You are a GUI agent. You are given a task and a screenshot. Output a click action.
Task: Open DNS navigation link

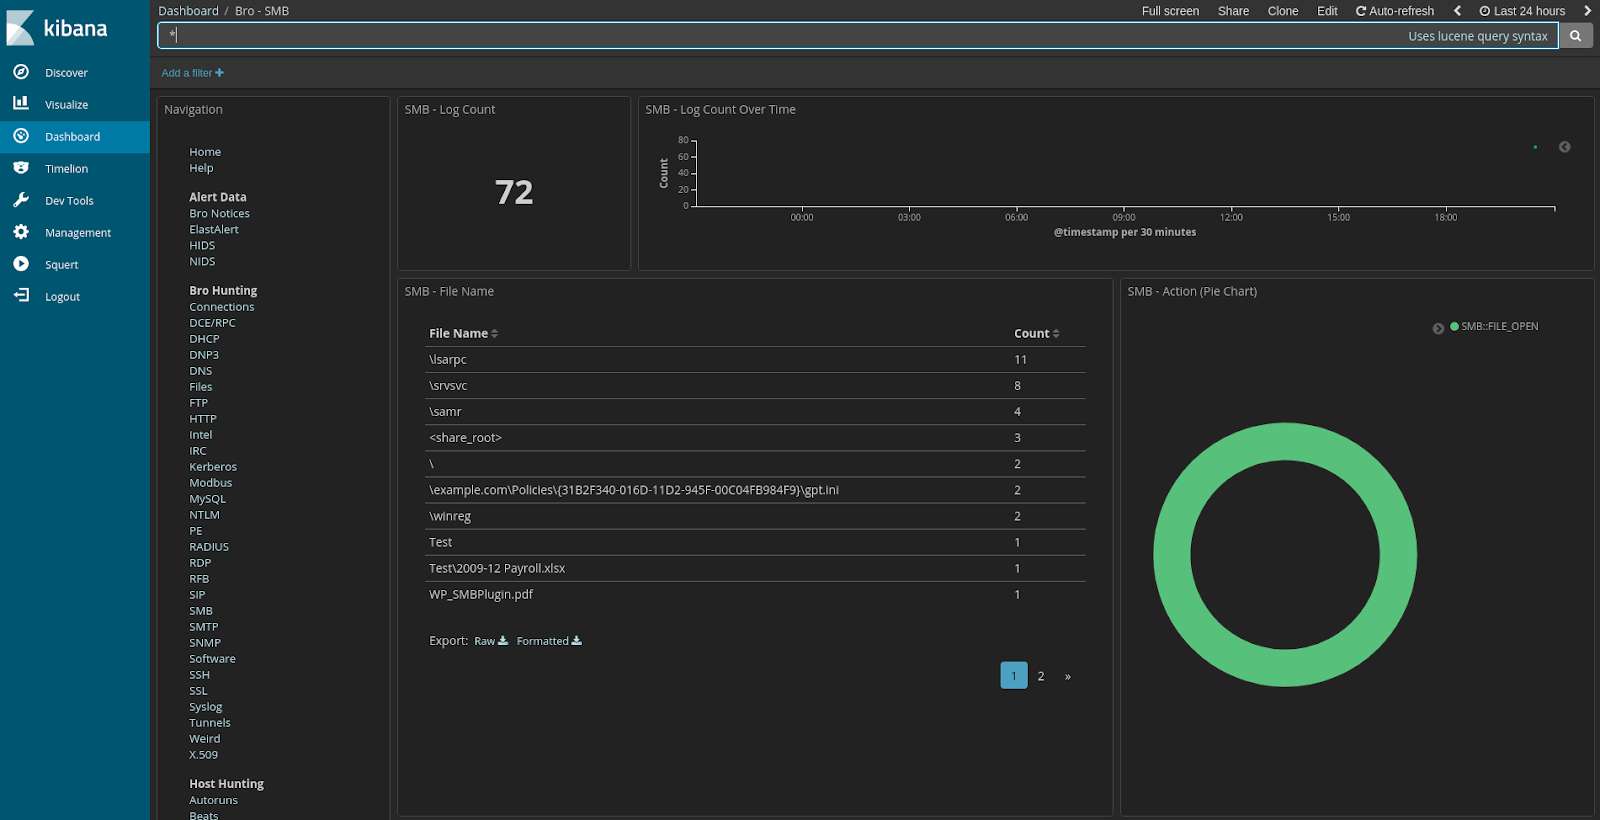click(201, 371)
